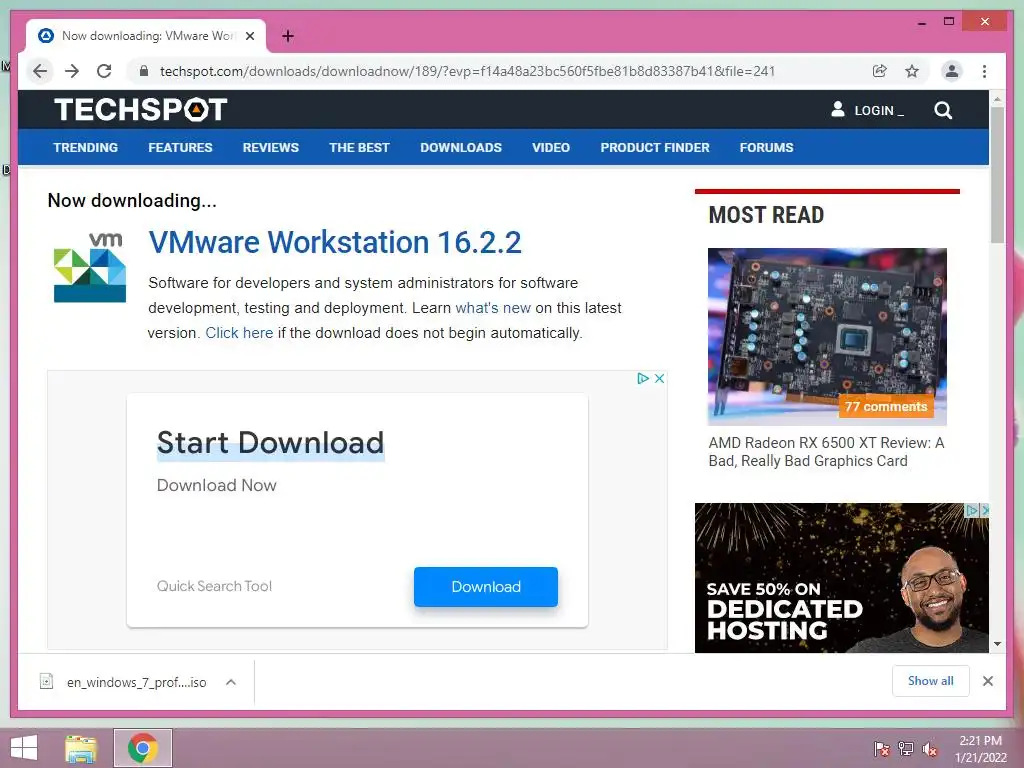Click the 'Start Download' ad heading

pyautogui.click(x=270, y=443)
